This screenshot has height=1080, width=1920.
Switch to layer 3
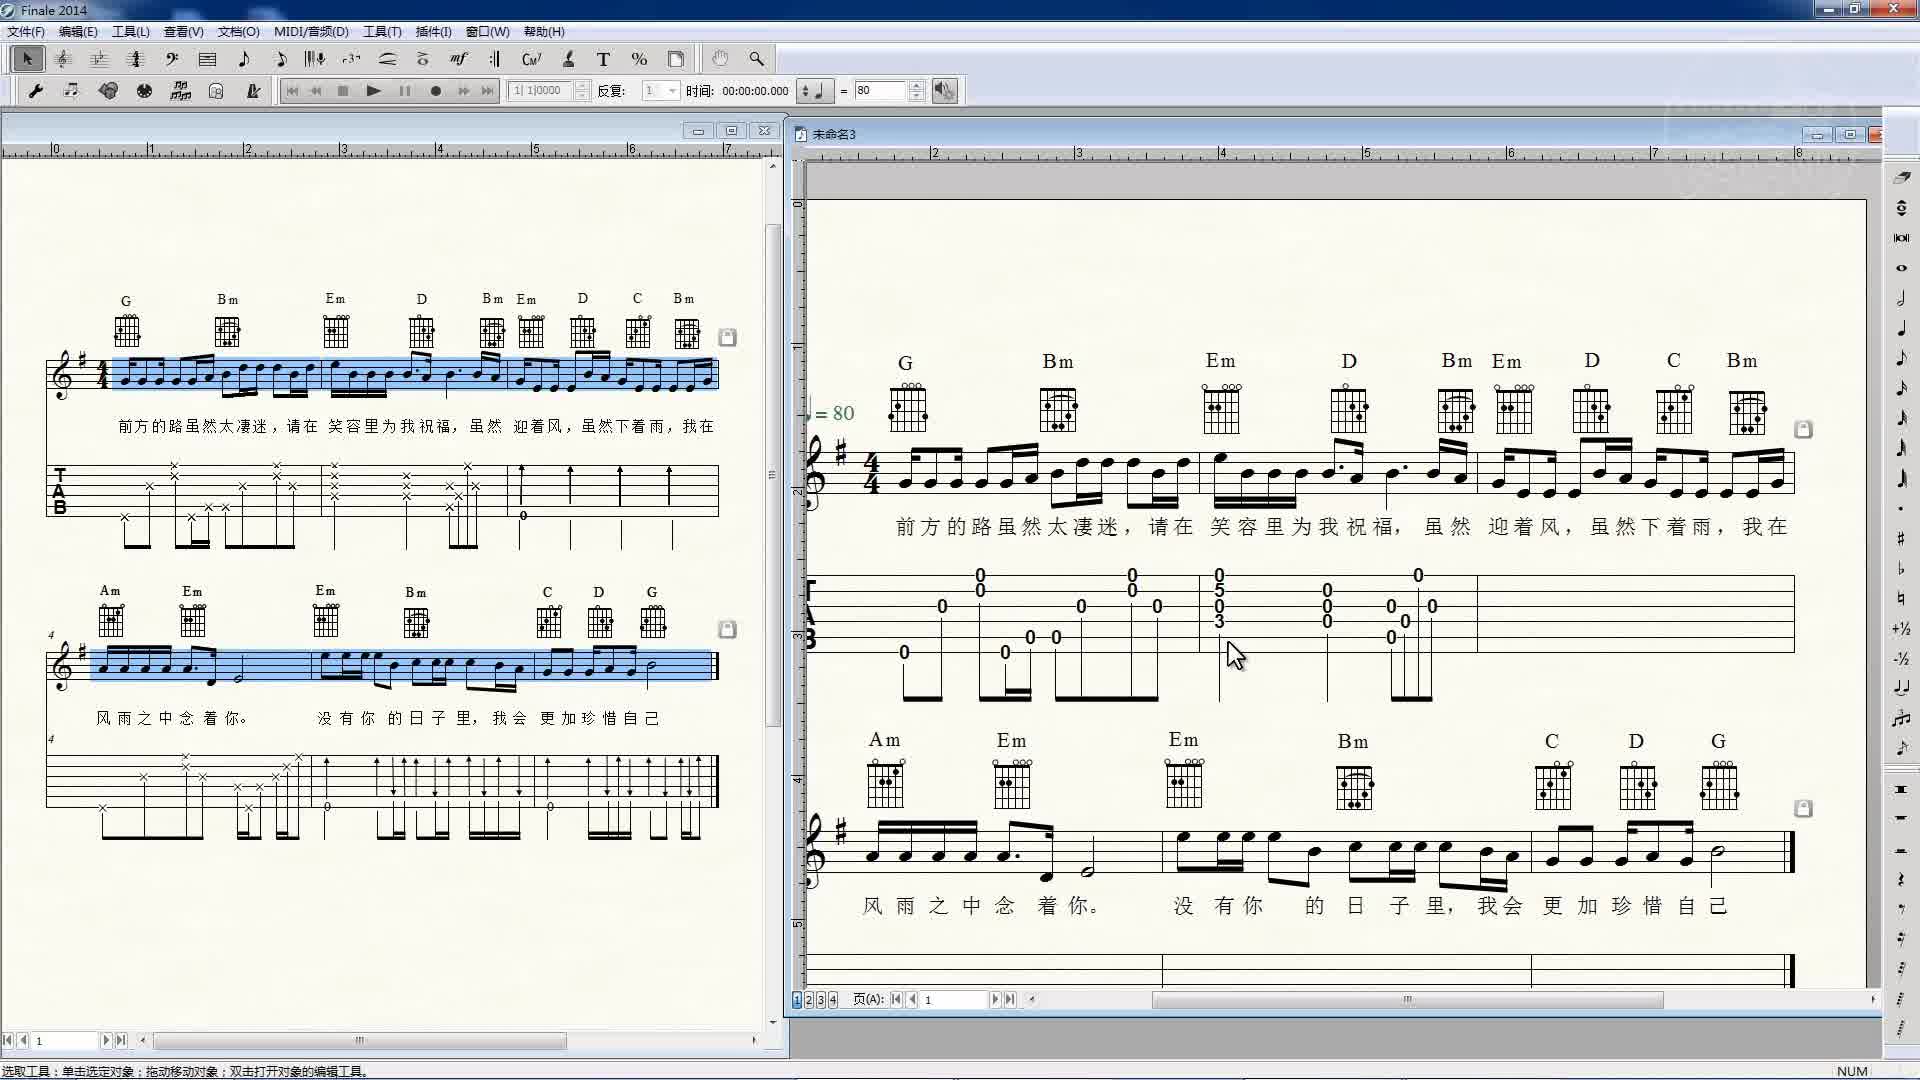click(821, 999)
